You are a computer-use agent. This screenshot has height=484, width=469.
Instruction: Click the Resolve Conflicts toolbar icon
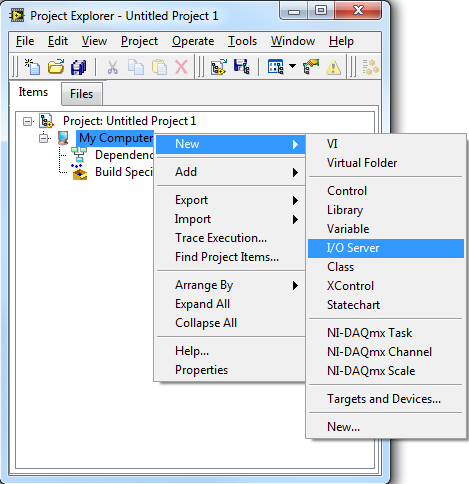click(311, 67)
